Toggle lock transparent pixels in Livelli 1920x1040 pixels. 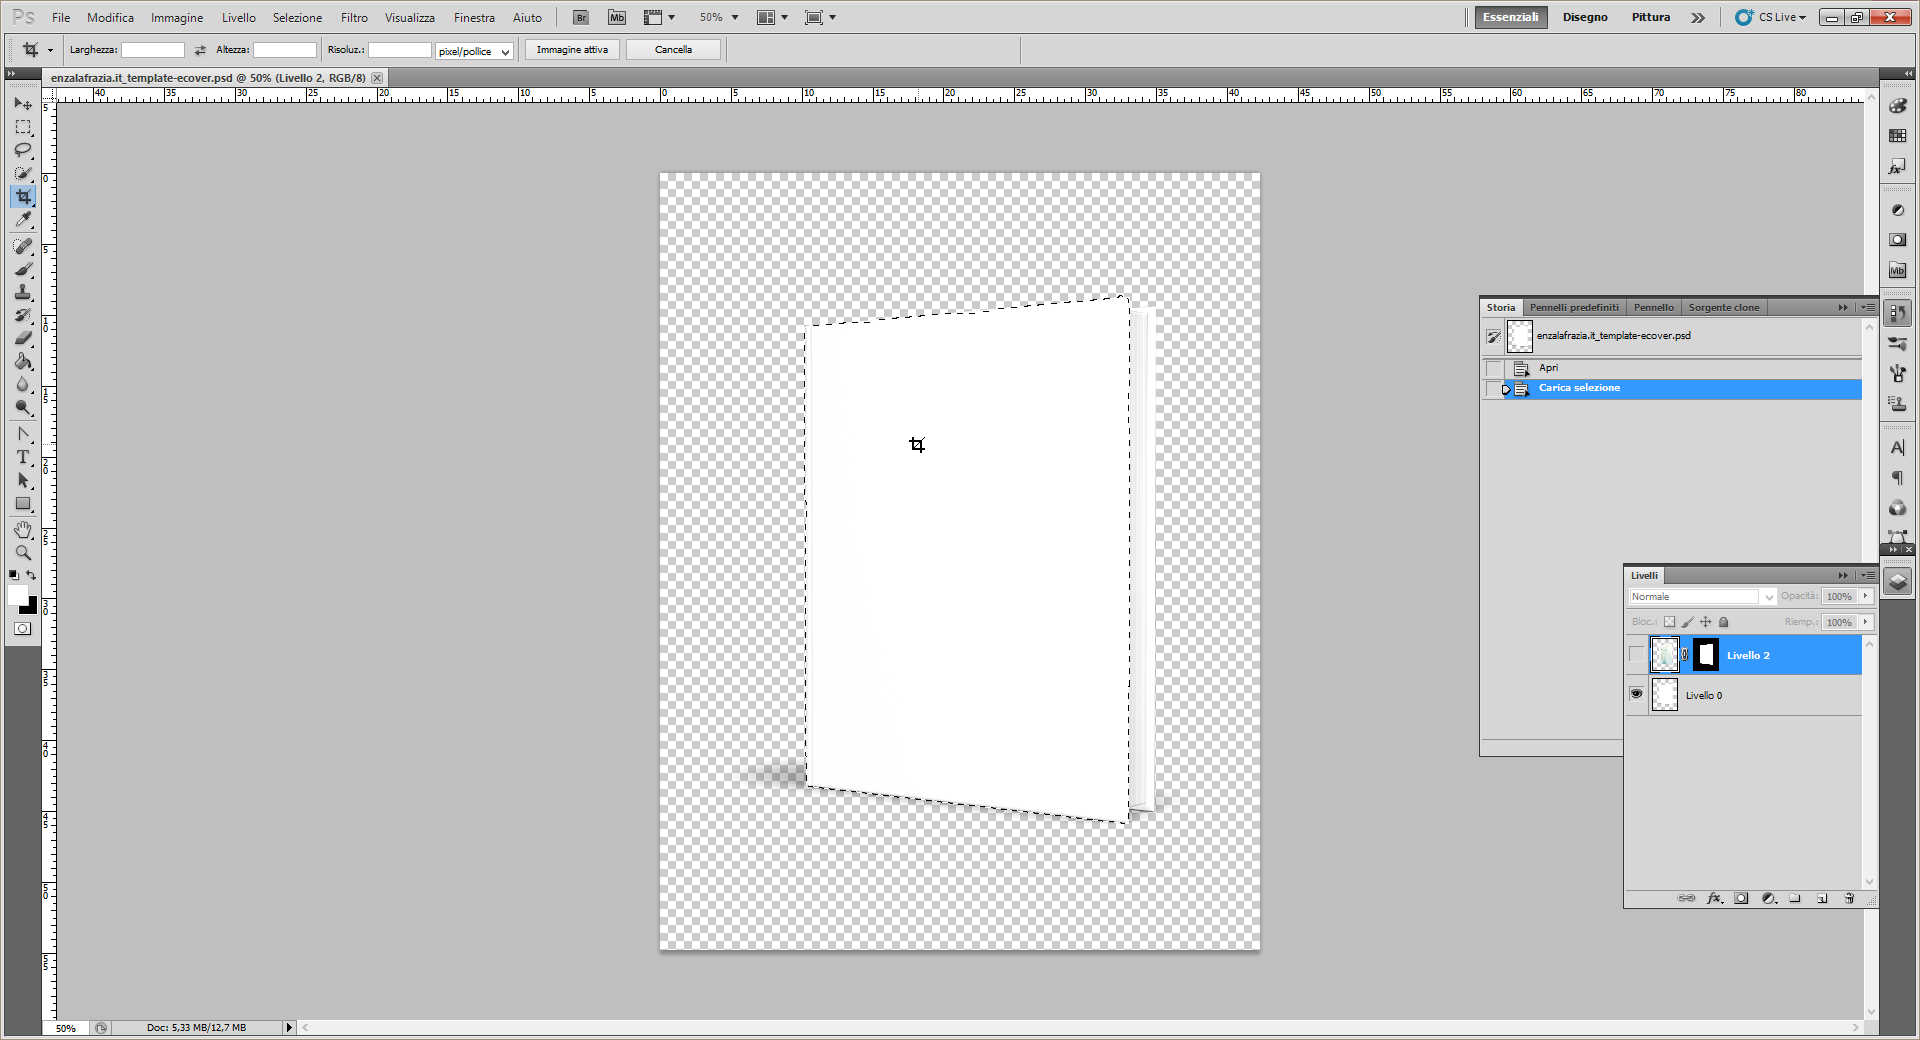pos(1669,622)
